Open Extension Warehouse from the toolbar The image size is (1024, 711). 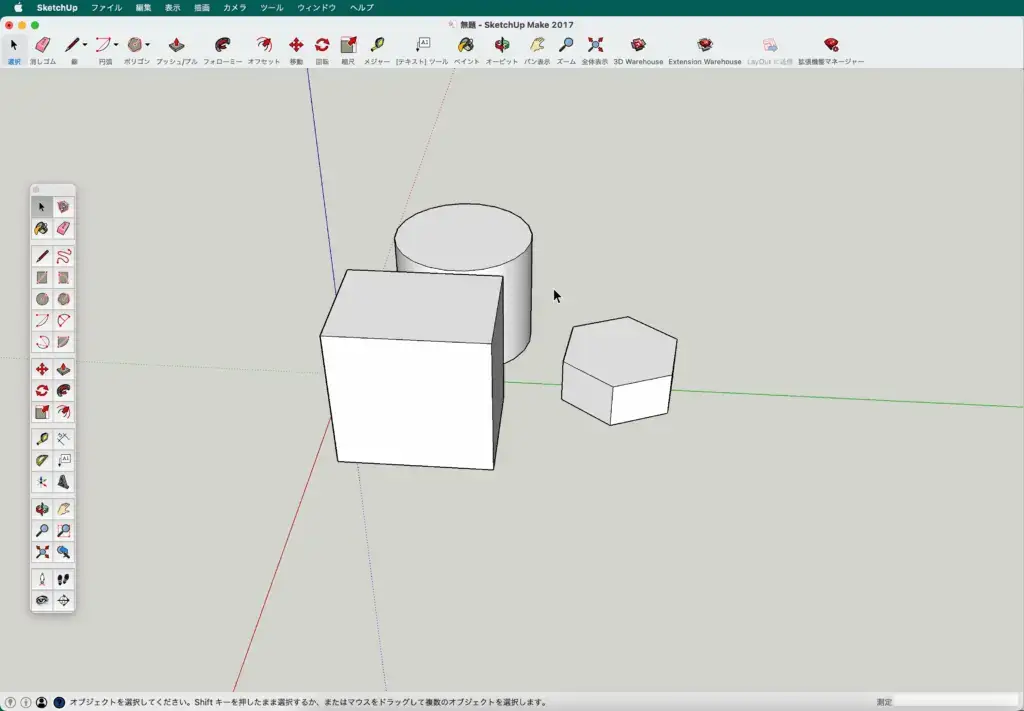click(705, 46)
